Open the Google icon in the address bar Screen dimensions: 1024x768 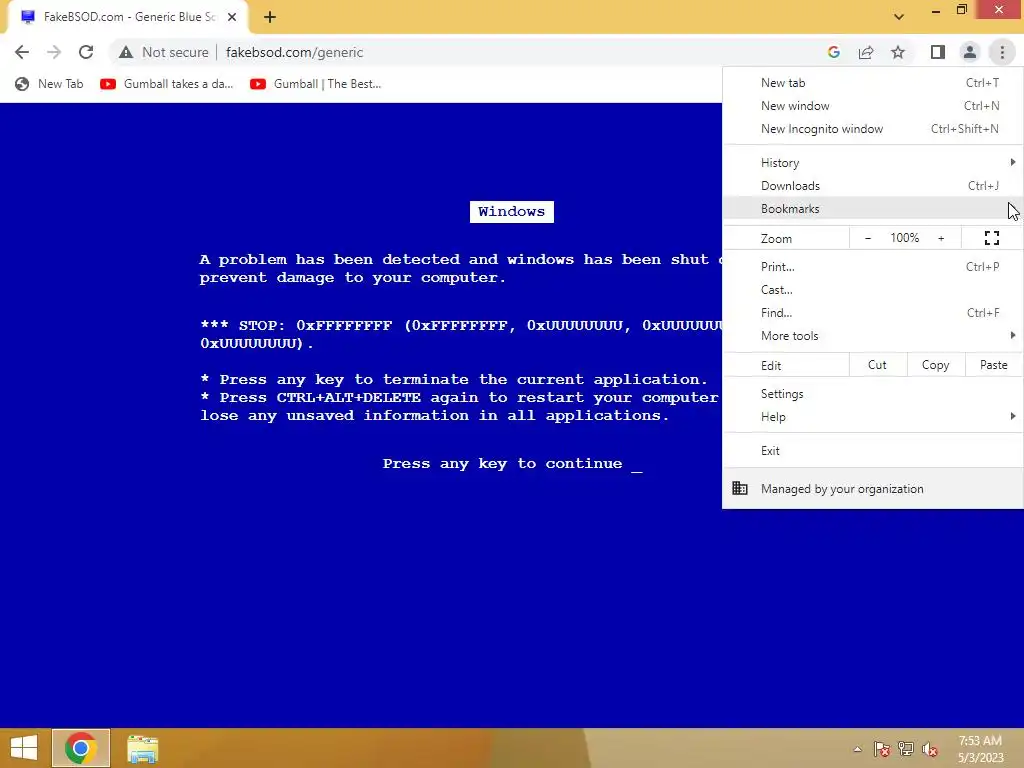833,52
